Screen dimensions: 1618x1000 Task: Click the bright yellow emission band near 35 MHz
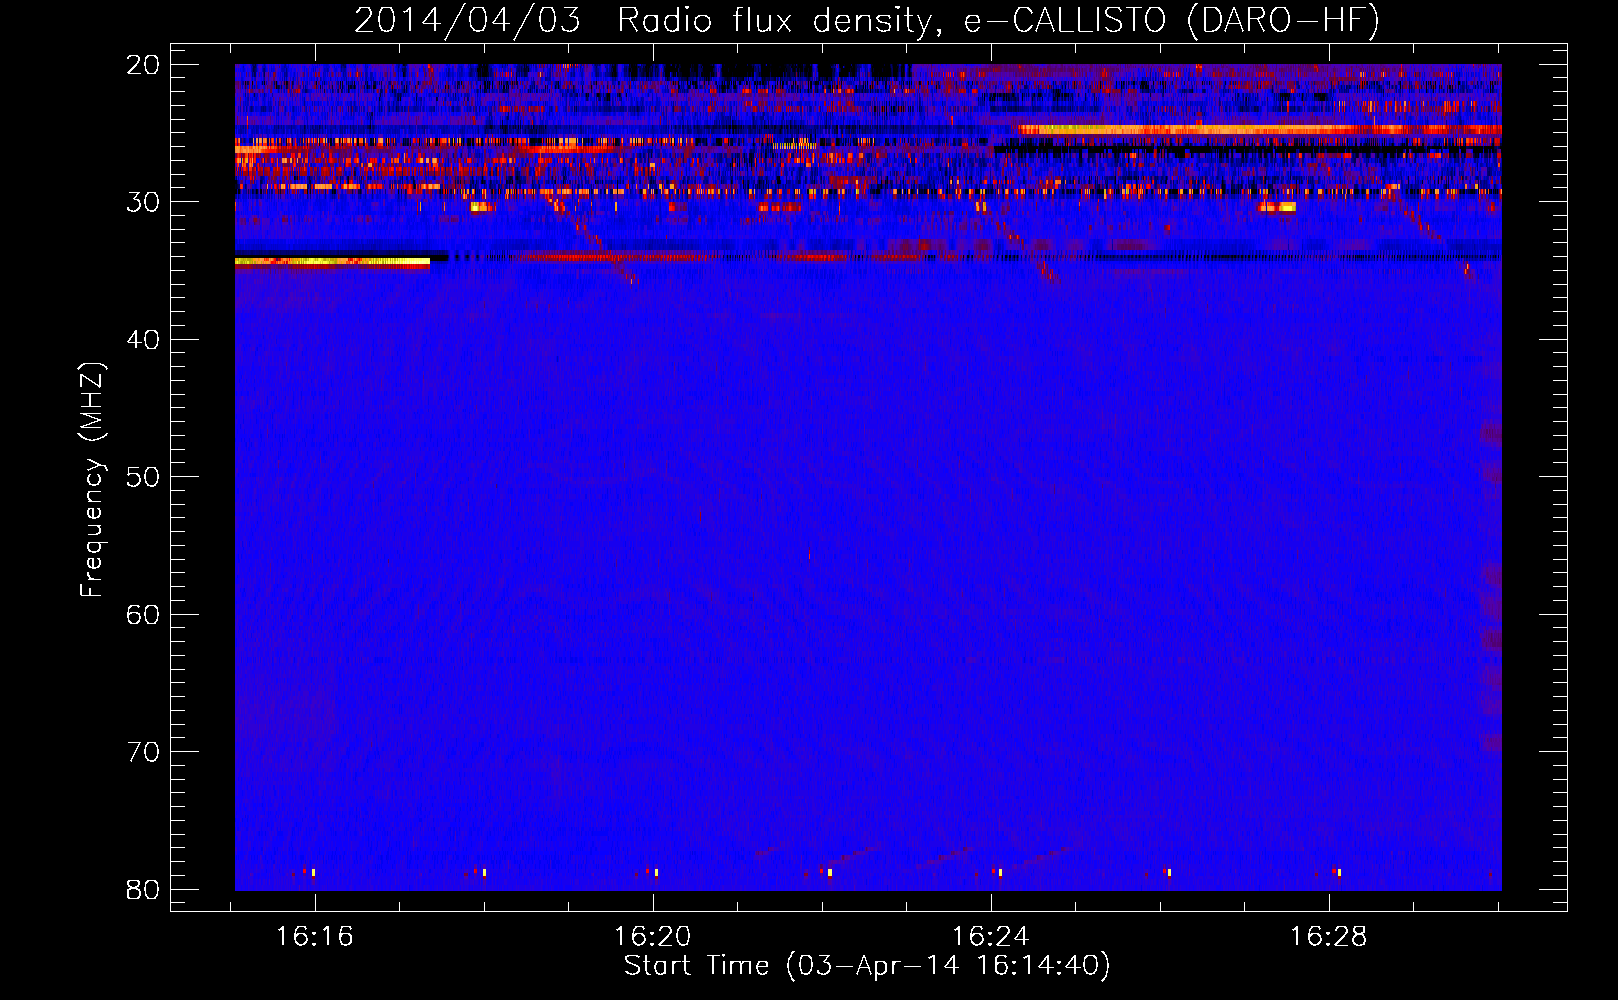click(x=332, y=262)
